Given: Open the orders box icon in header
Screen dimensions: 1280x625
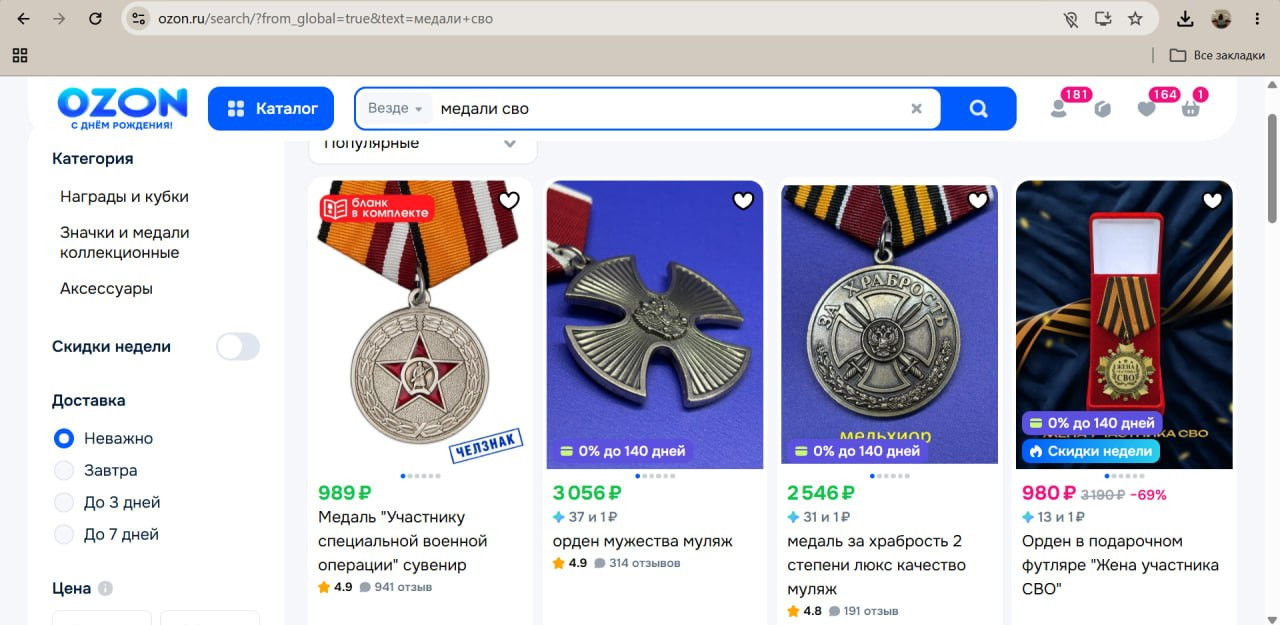Looking at the screenshot, I should (x=1102, y=109).
